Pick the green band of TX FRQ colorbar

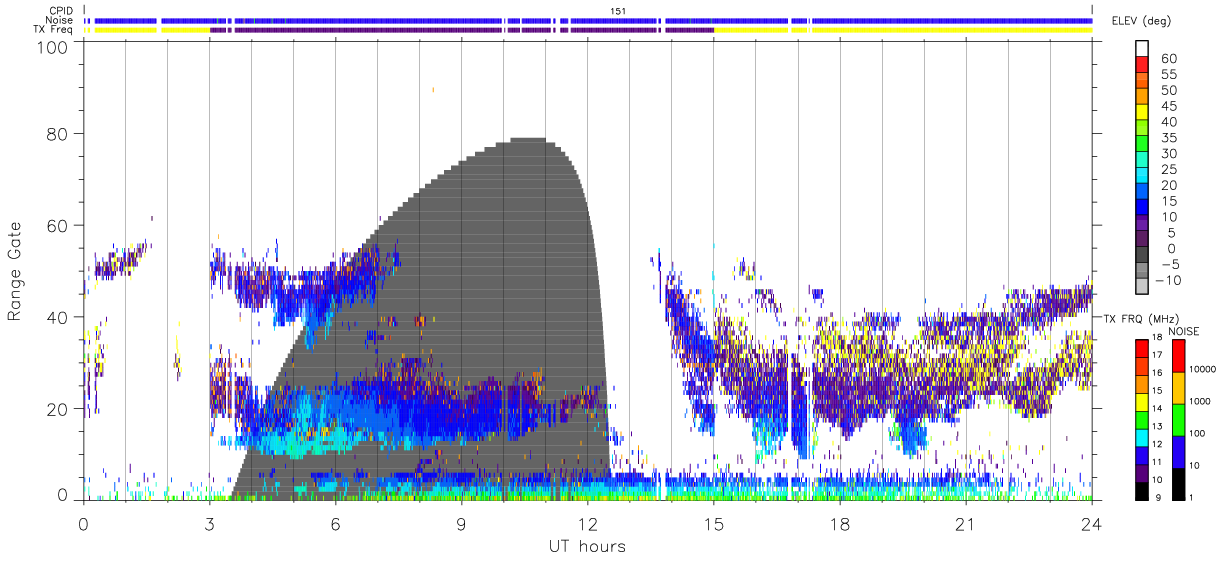coord(1142,420)
